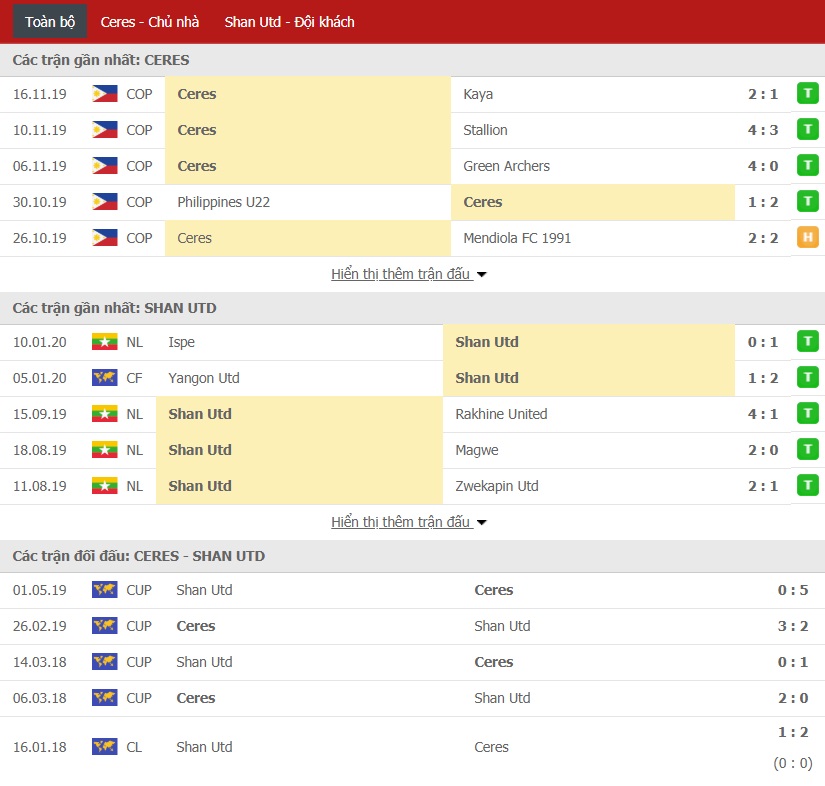
Task: Click Myanmar flag in 18.08.19 Magwe row
Action: [x=105, y=450]
